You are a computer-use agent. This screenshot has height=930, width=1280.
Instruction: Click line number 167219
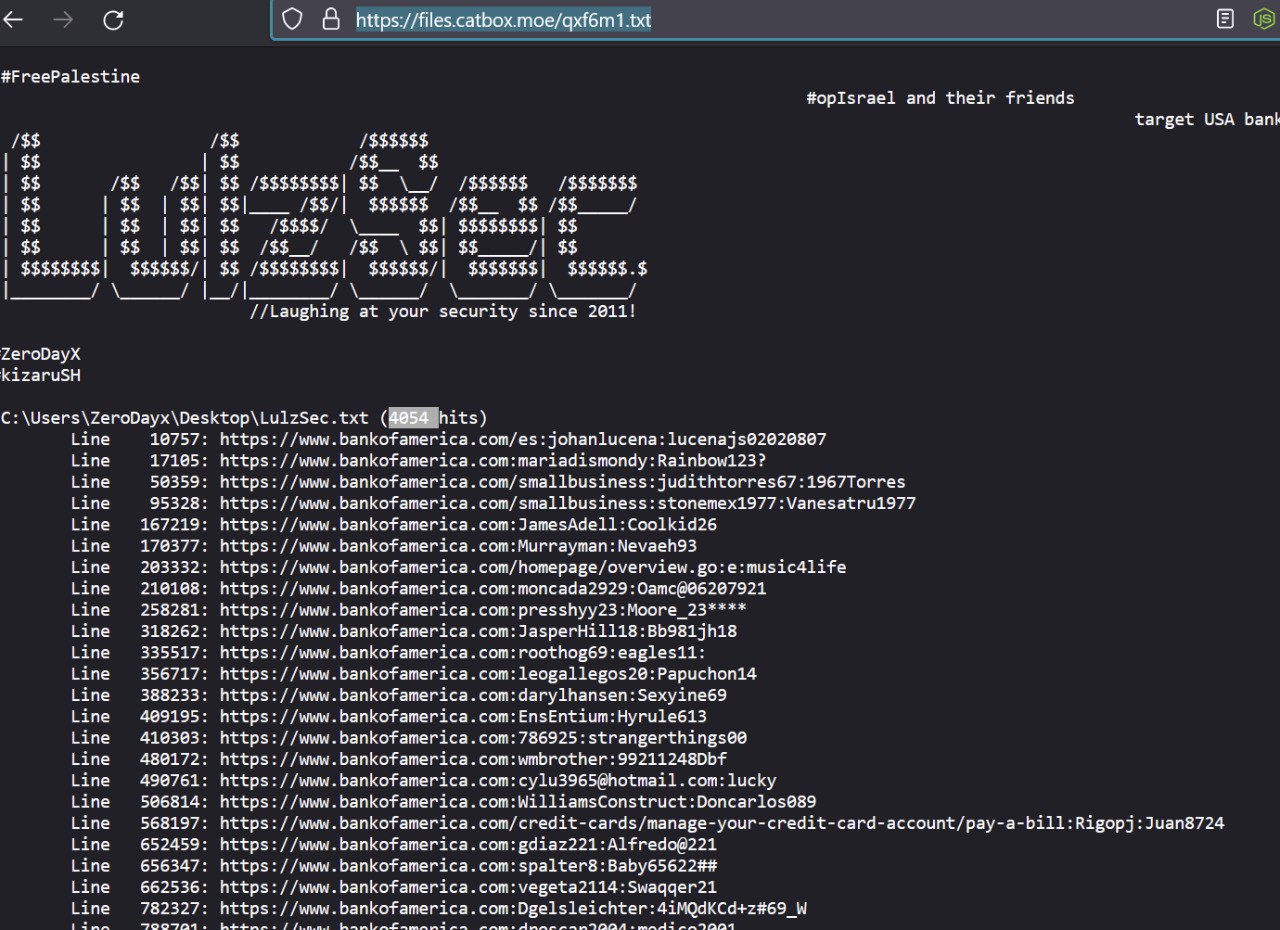[171, 524]
